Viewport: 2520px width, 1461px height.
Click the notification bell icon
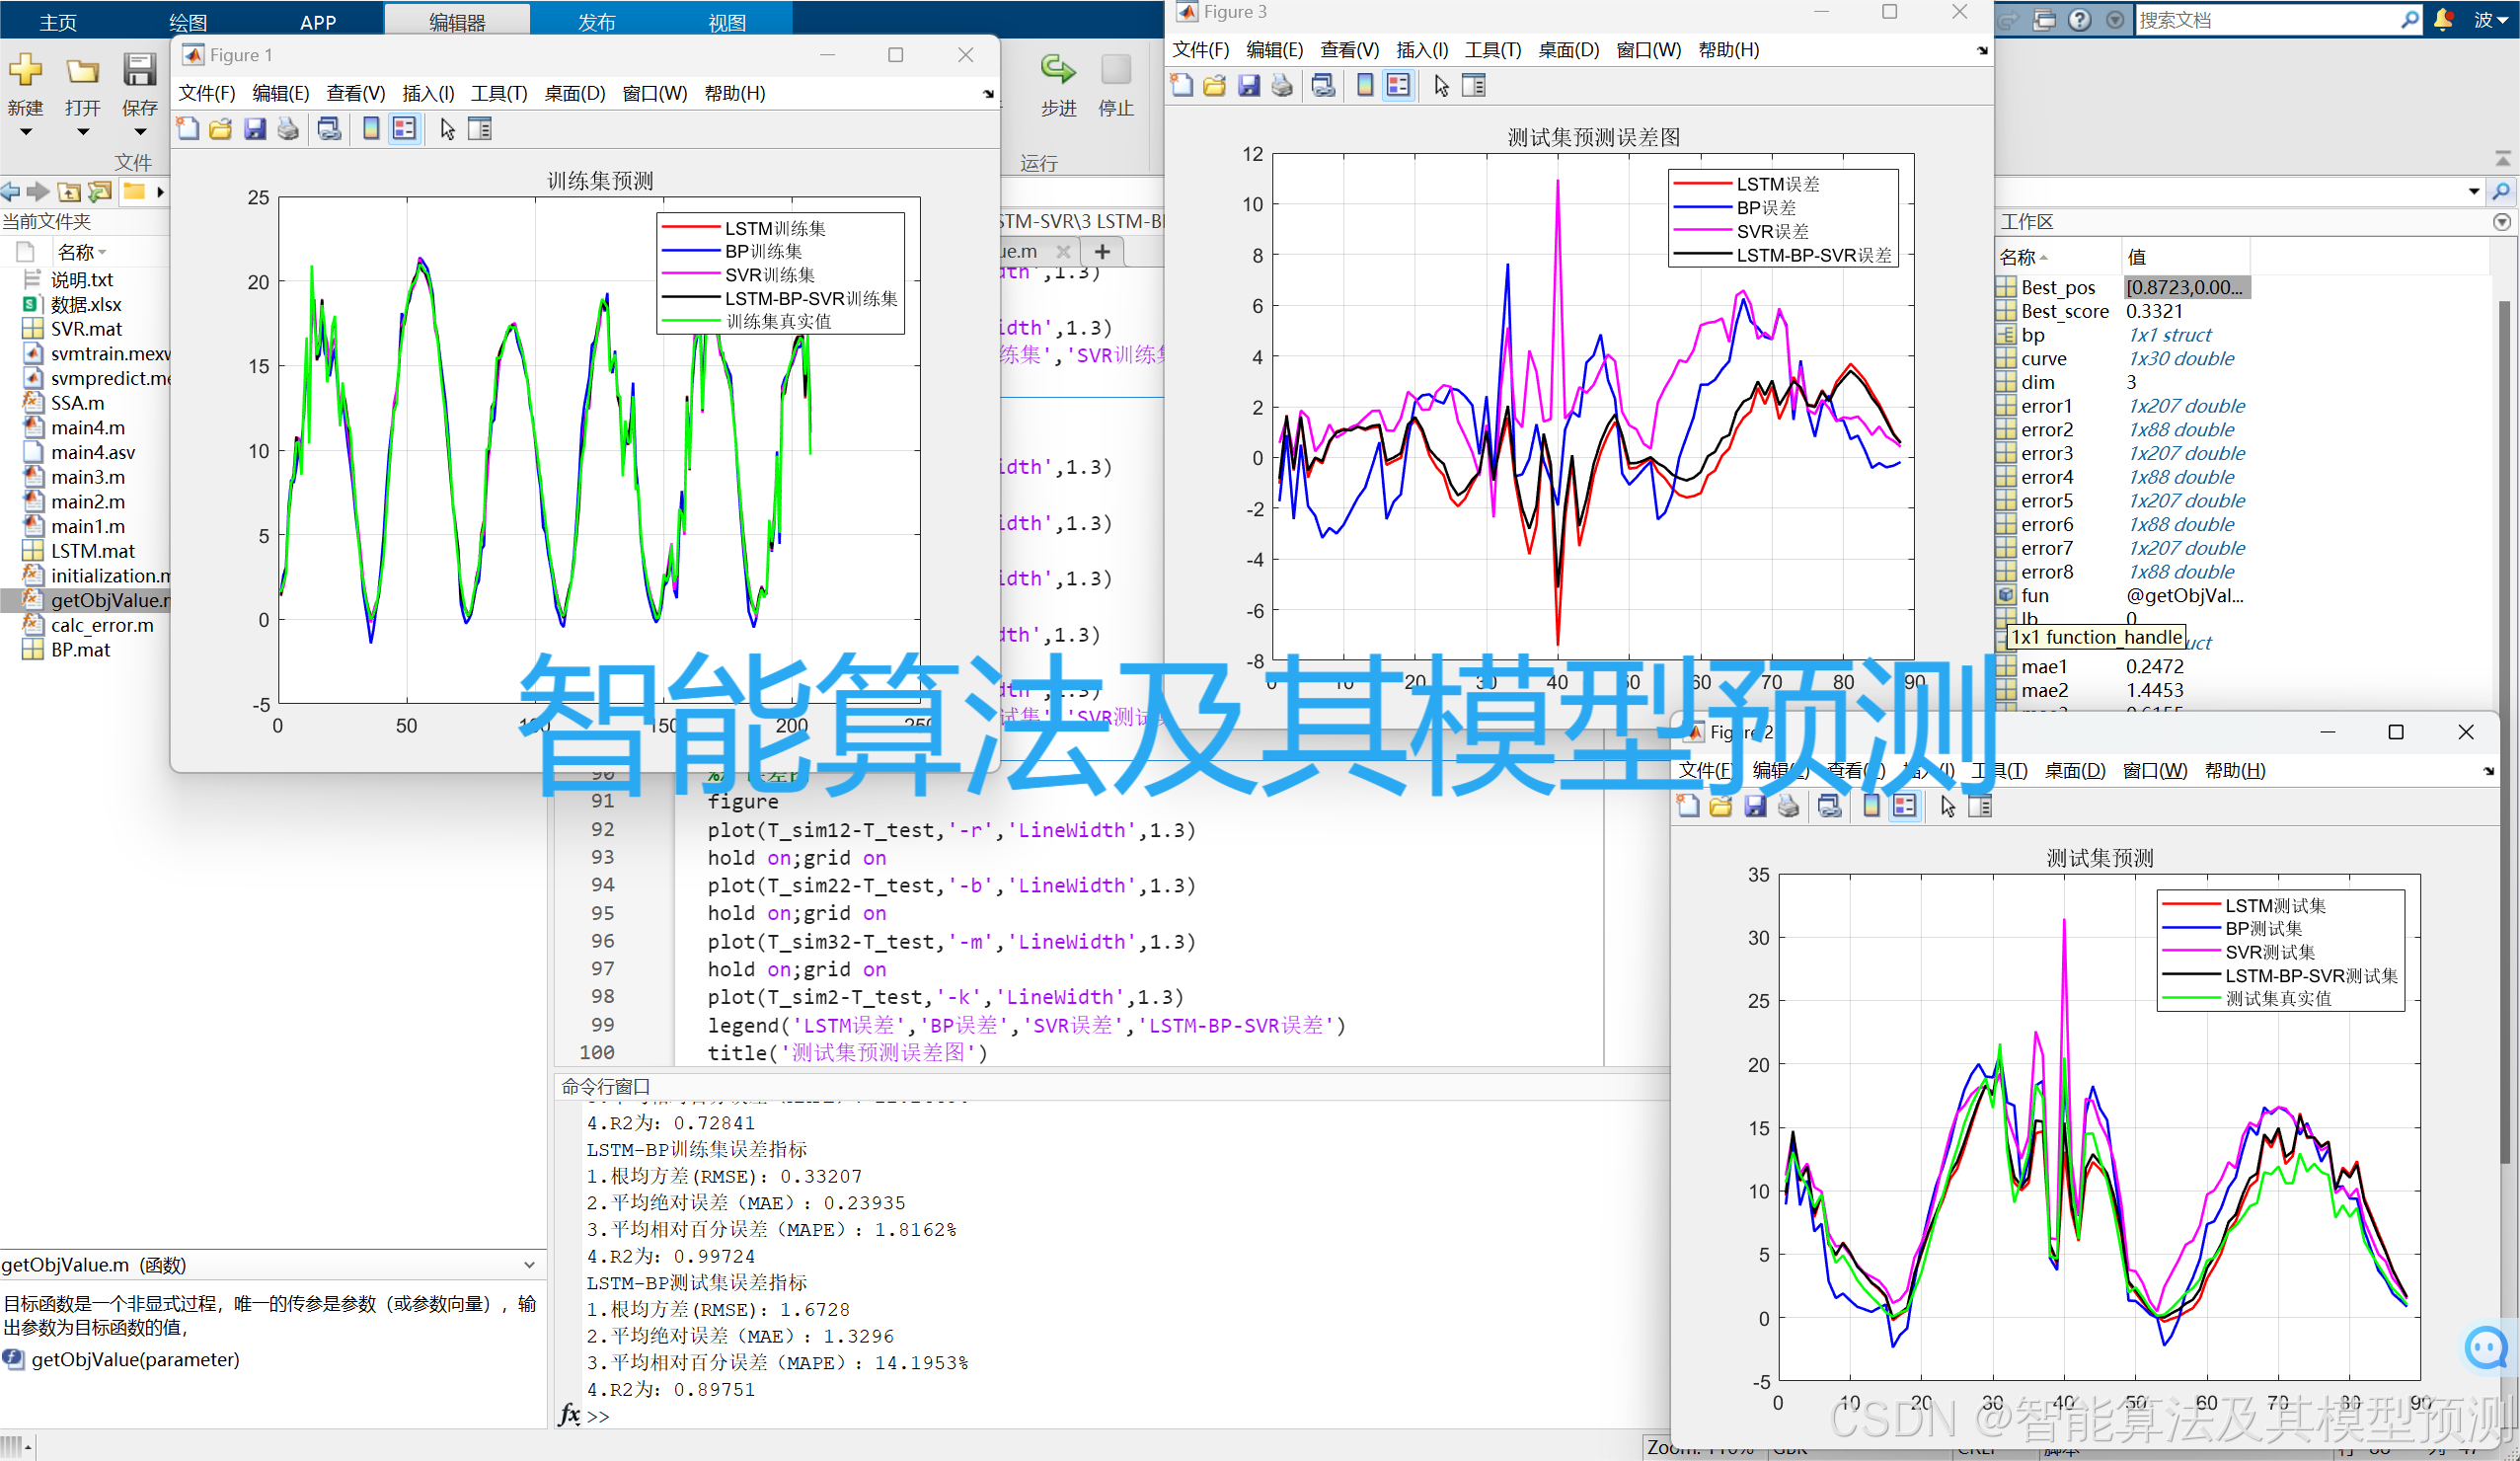pyautogui.click(x=2443, y=20)
